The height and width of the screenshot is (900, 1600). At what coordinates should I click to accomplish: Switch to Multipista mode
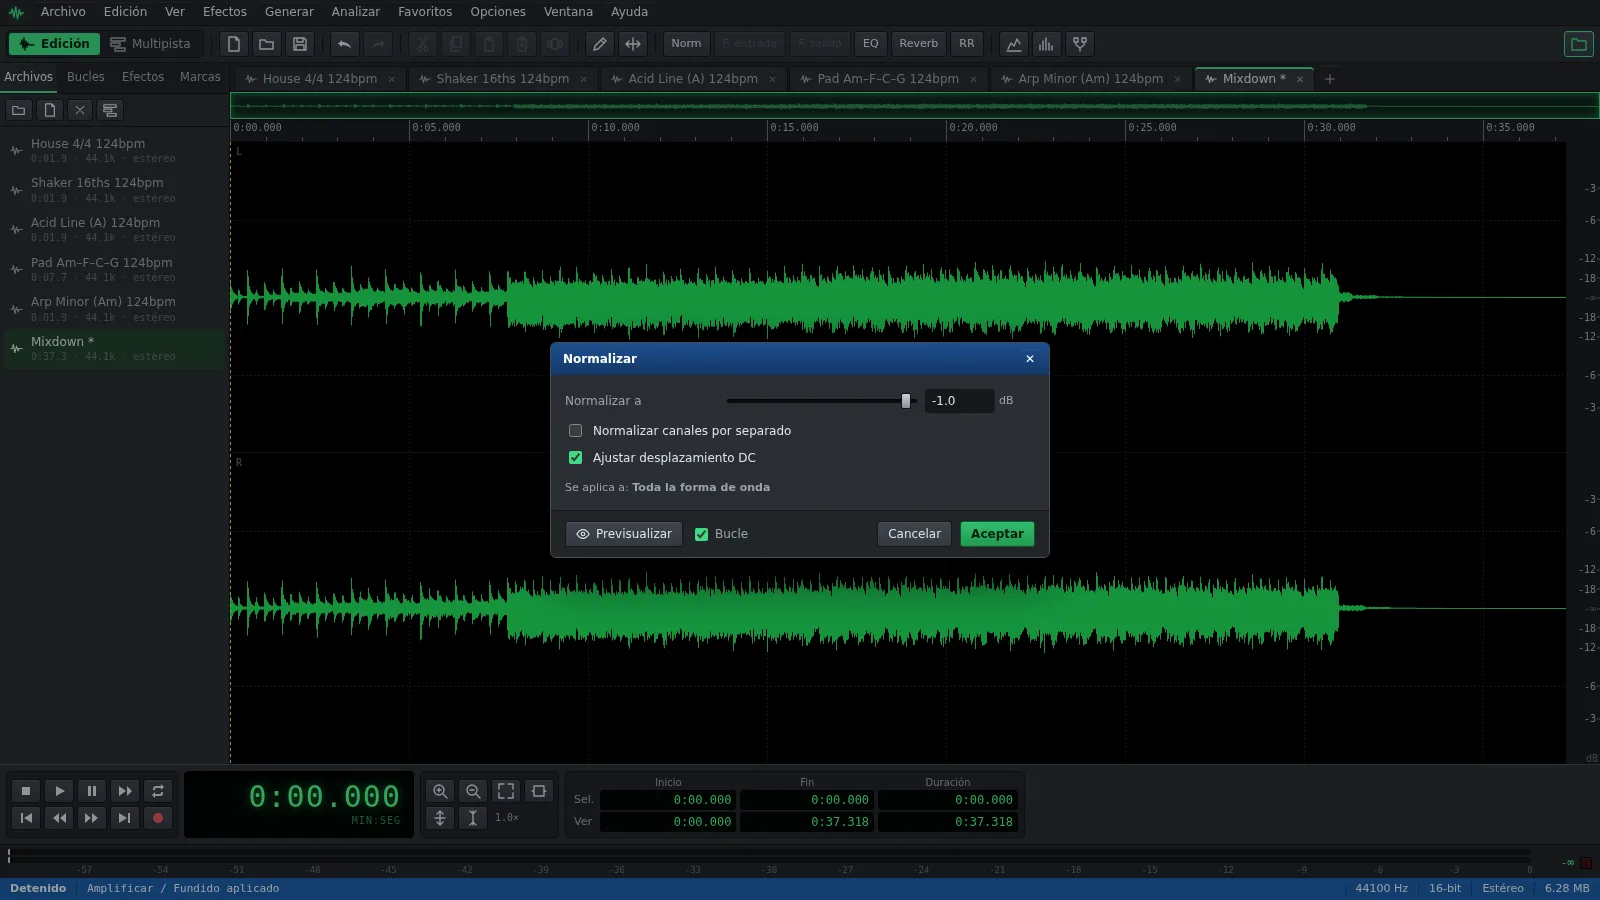(x=150, y=44)
